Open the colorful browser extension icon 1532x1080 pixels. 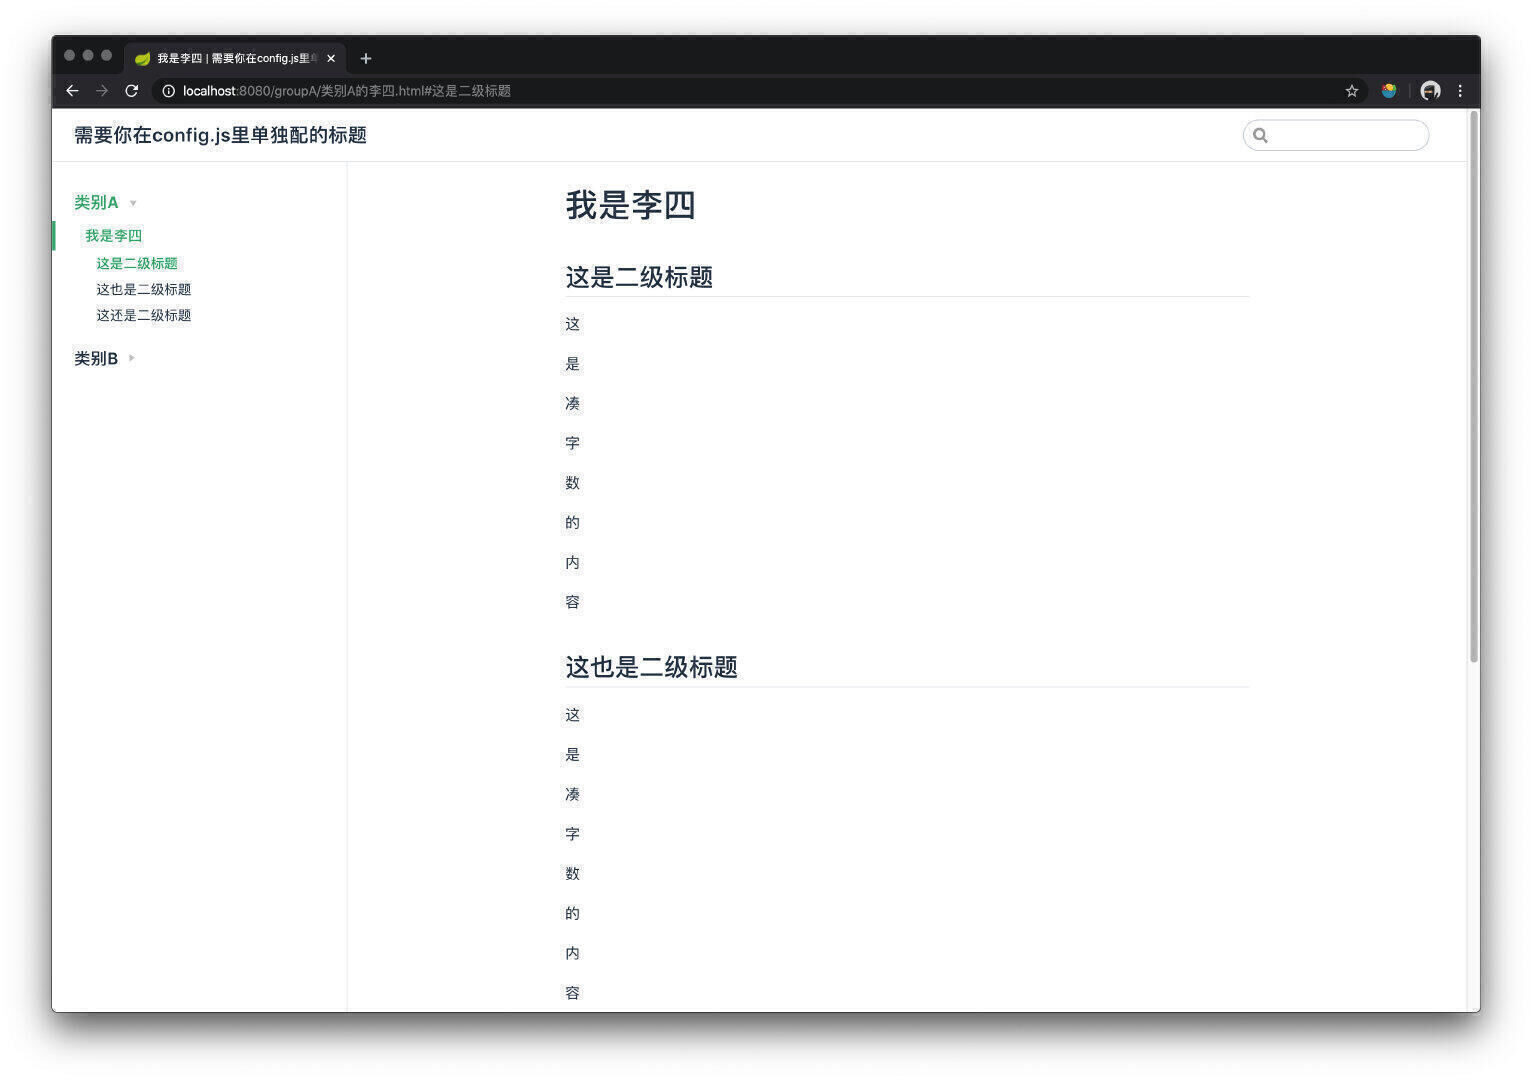[1389, 91]
